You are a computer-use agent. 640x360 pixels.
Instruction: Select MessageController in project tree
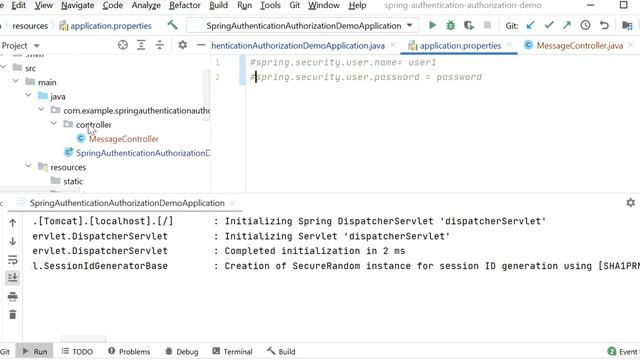tap(124, 139)
